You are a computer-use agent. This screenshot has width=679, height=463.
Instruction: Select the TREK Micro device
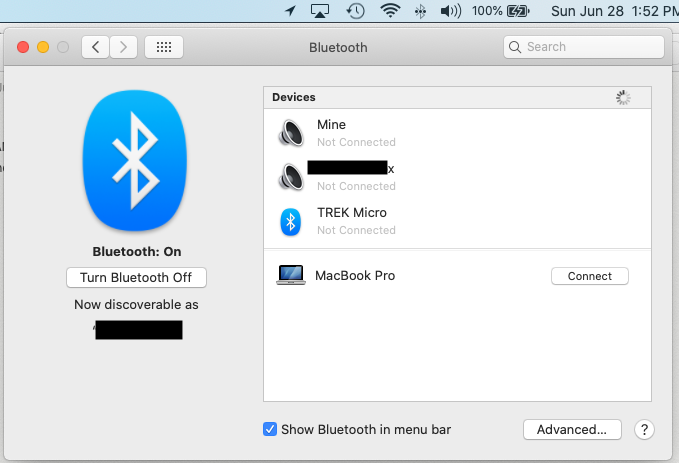coord(457,221)
